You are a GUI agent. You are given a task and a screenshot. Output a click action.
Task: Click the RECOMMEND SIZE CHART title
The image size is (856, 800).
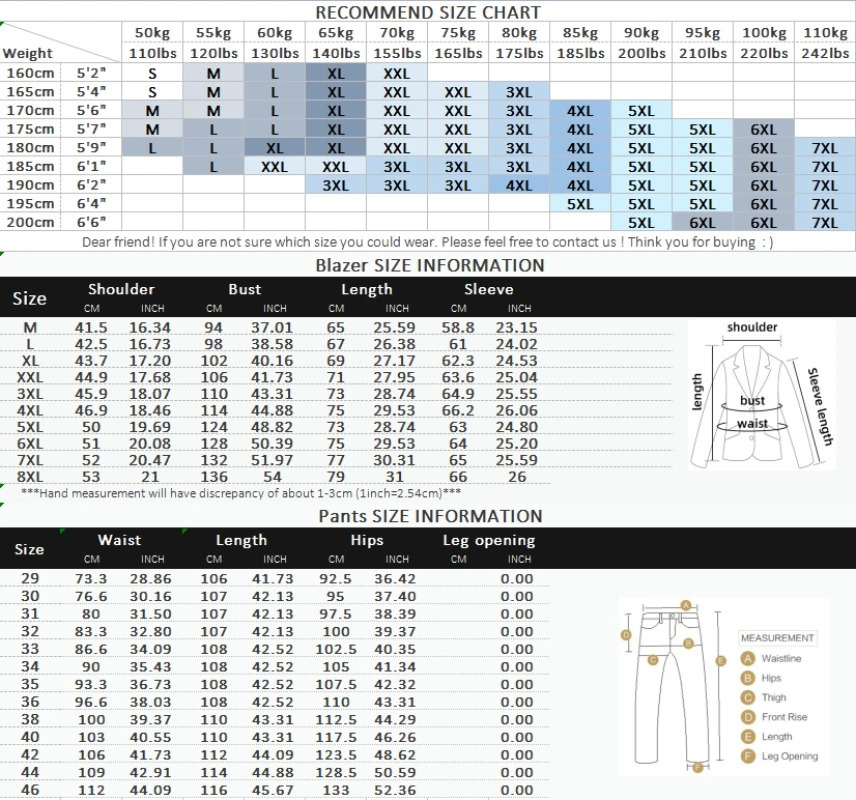pos(428,12)
